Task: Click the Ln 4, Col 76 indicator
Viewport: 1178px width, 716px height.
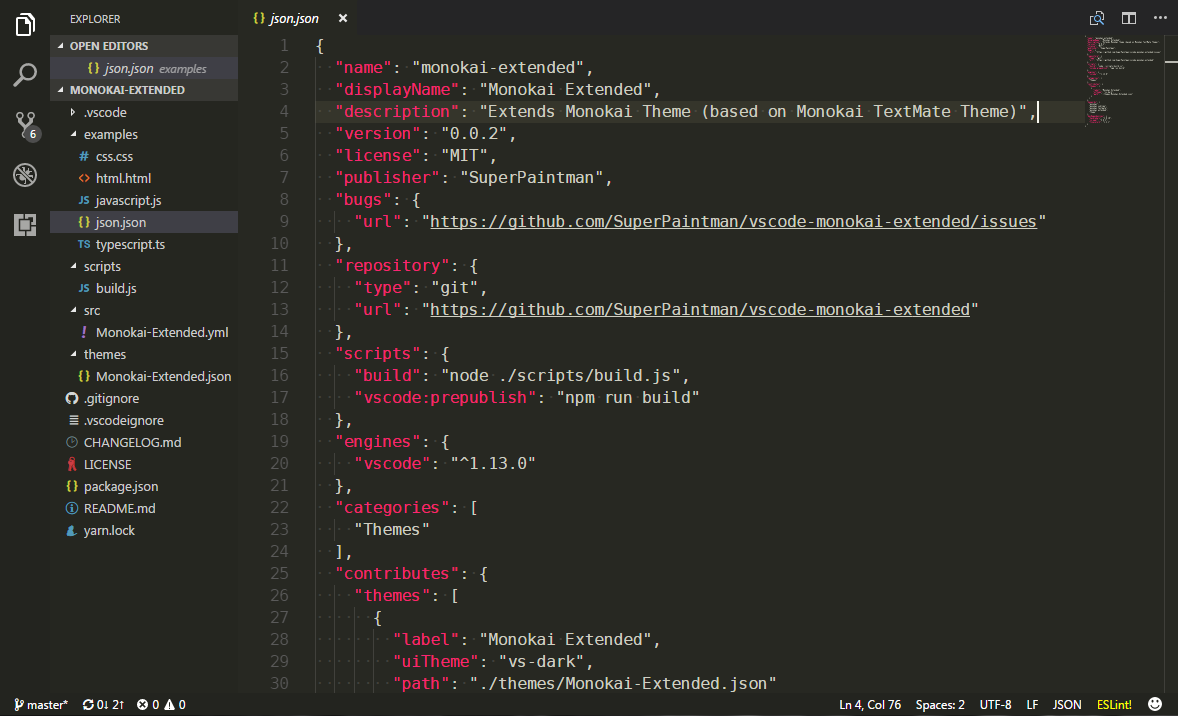Action: point(870,705)
